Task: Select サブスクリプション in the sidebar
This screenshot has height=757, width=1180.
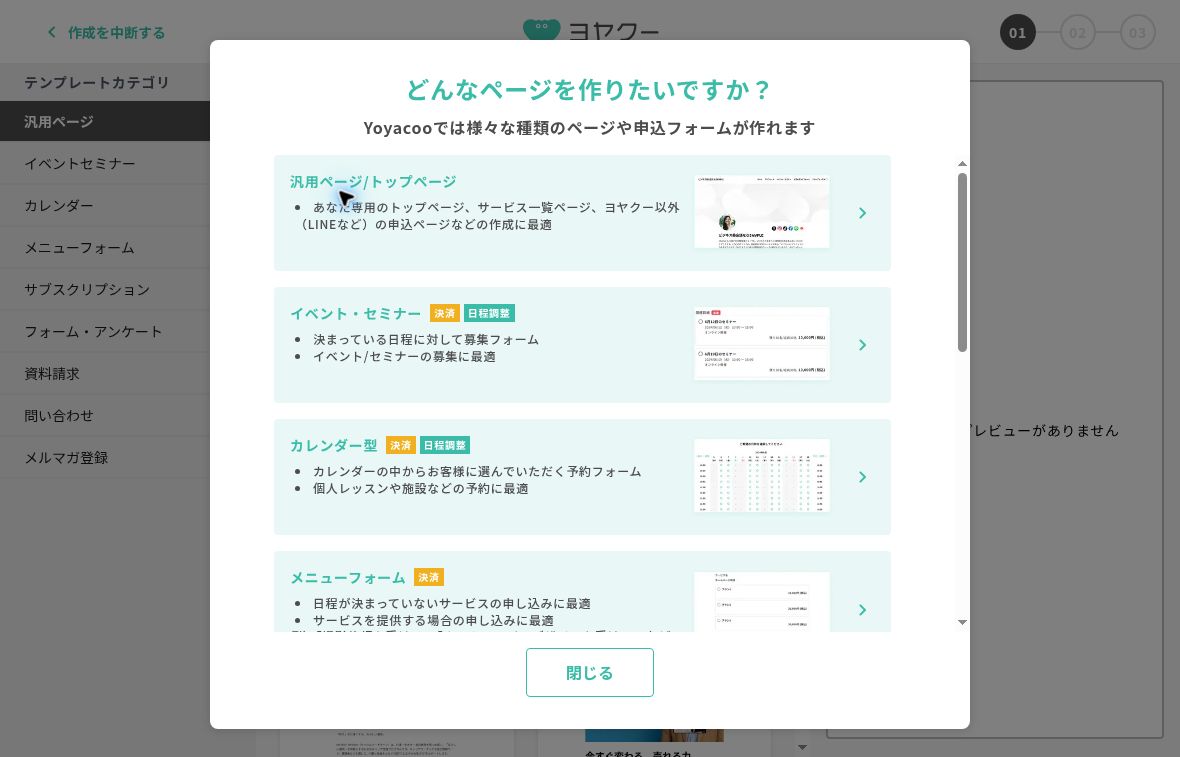Action: 105,290
